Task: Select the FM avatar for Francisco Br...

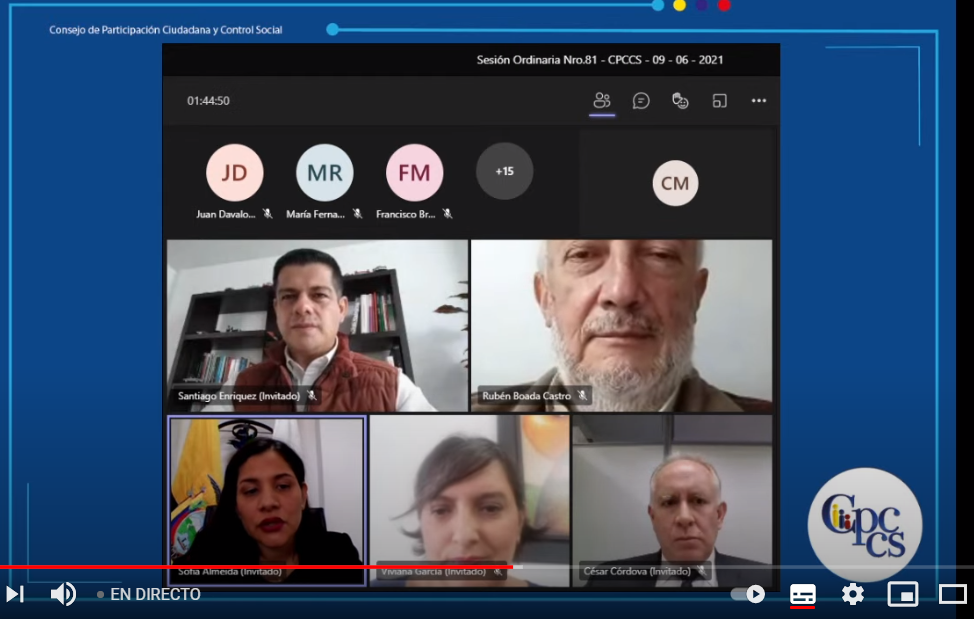Action: 414,172
